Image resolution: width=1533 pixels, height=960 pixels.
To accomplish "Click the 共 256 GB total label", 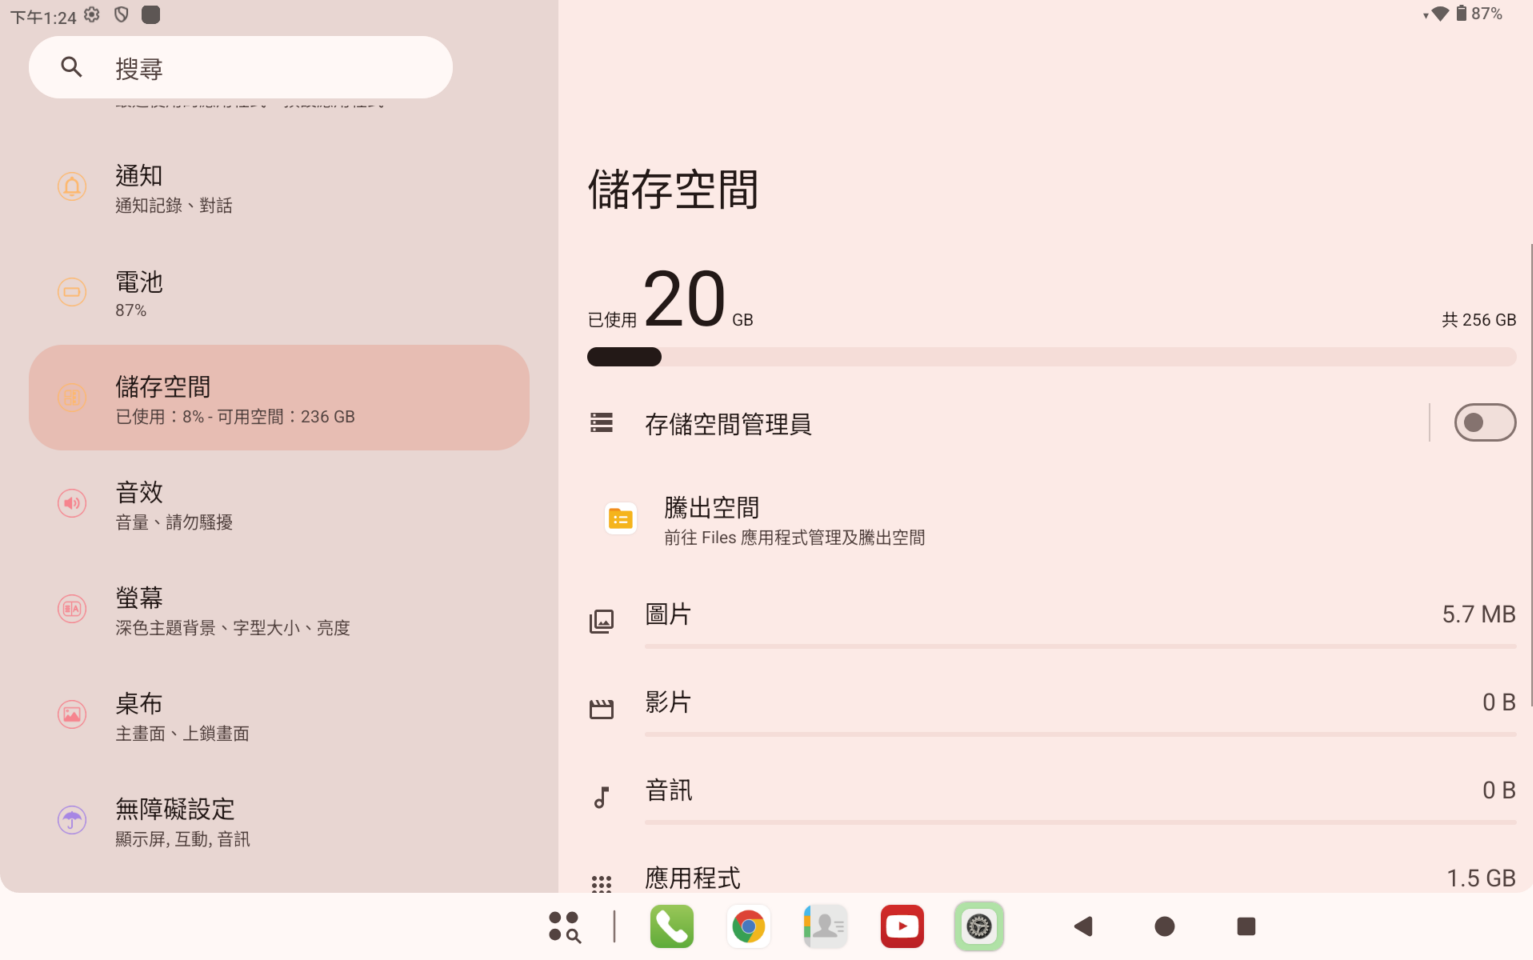I will tap(1479, 320).
